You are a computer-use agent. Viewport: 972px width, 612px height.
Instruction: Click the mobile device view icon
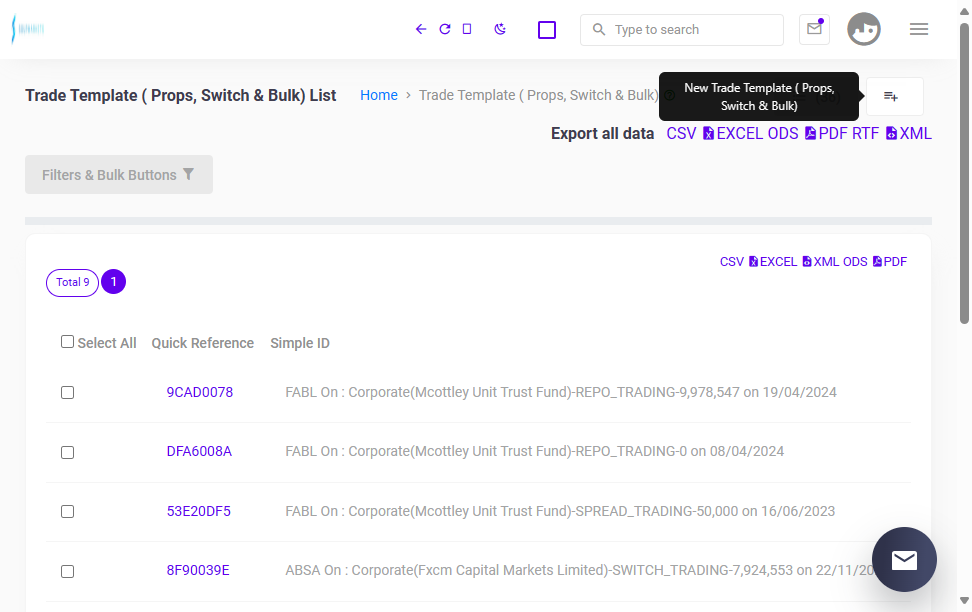[467, 29]
